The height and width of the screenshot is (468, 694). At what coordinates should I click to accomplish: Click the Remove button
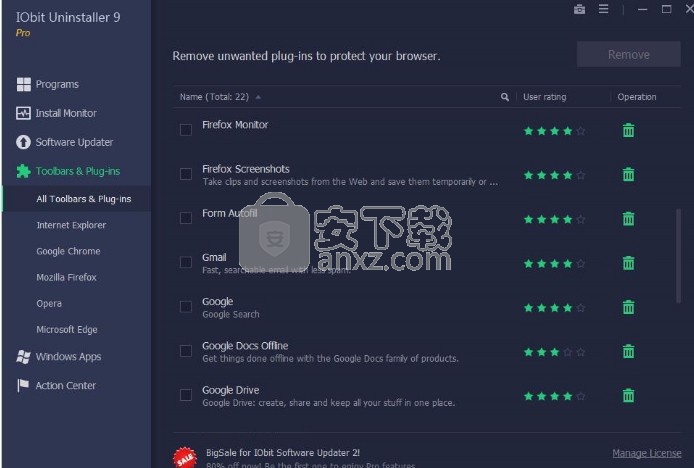pyautogui.click(x=628, y=54)
